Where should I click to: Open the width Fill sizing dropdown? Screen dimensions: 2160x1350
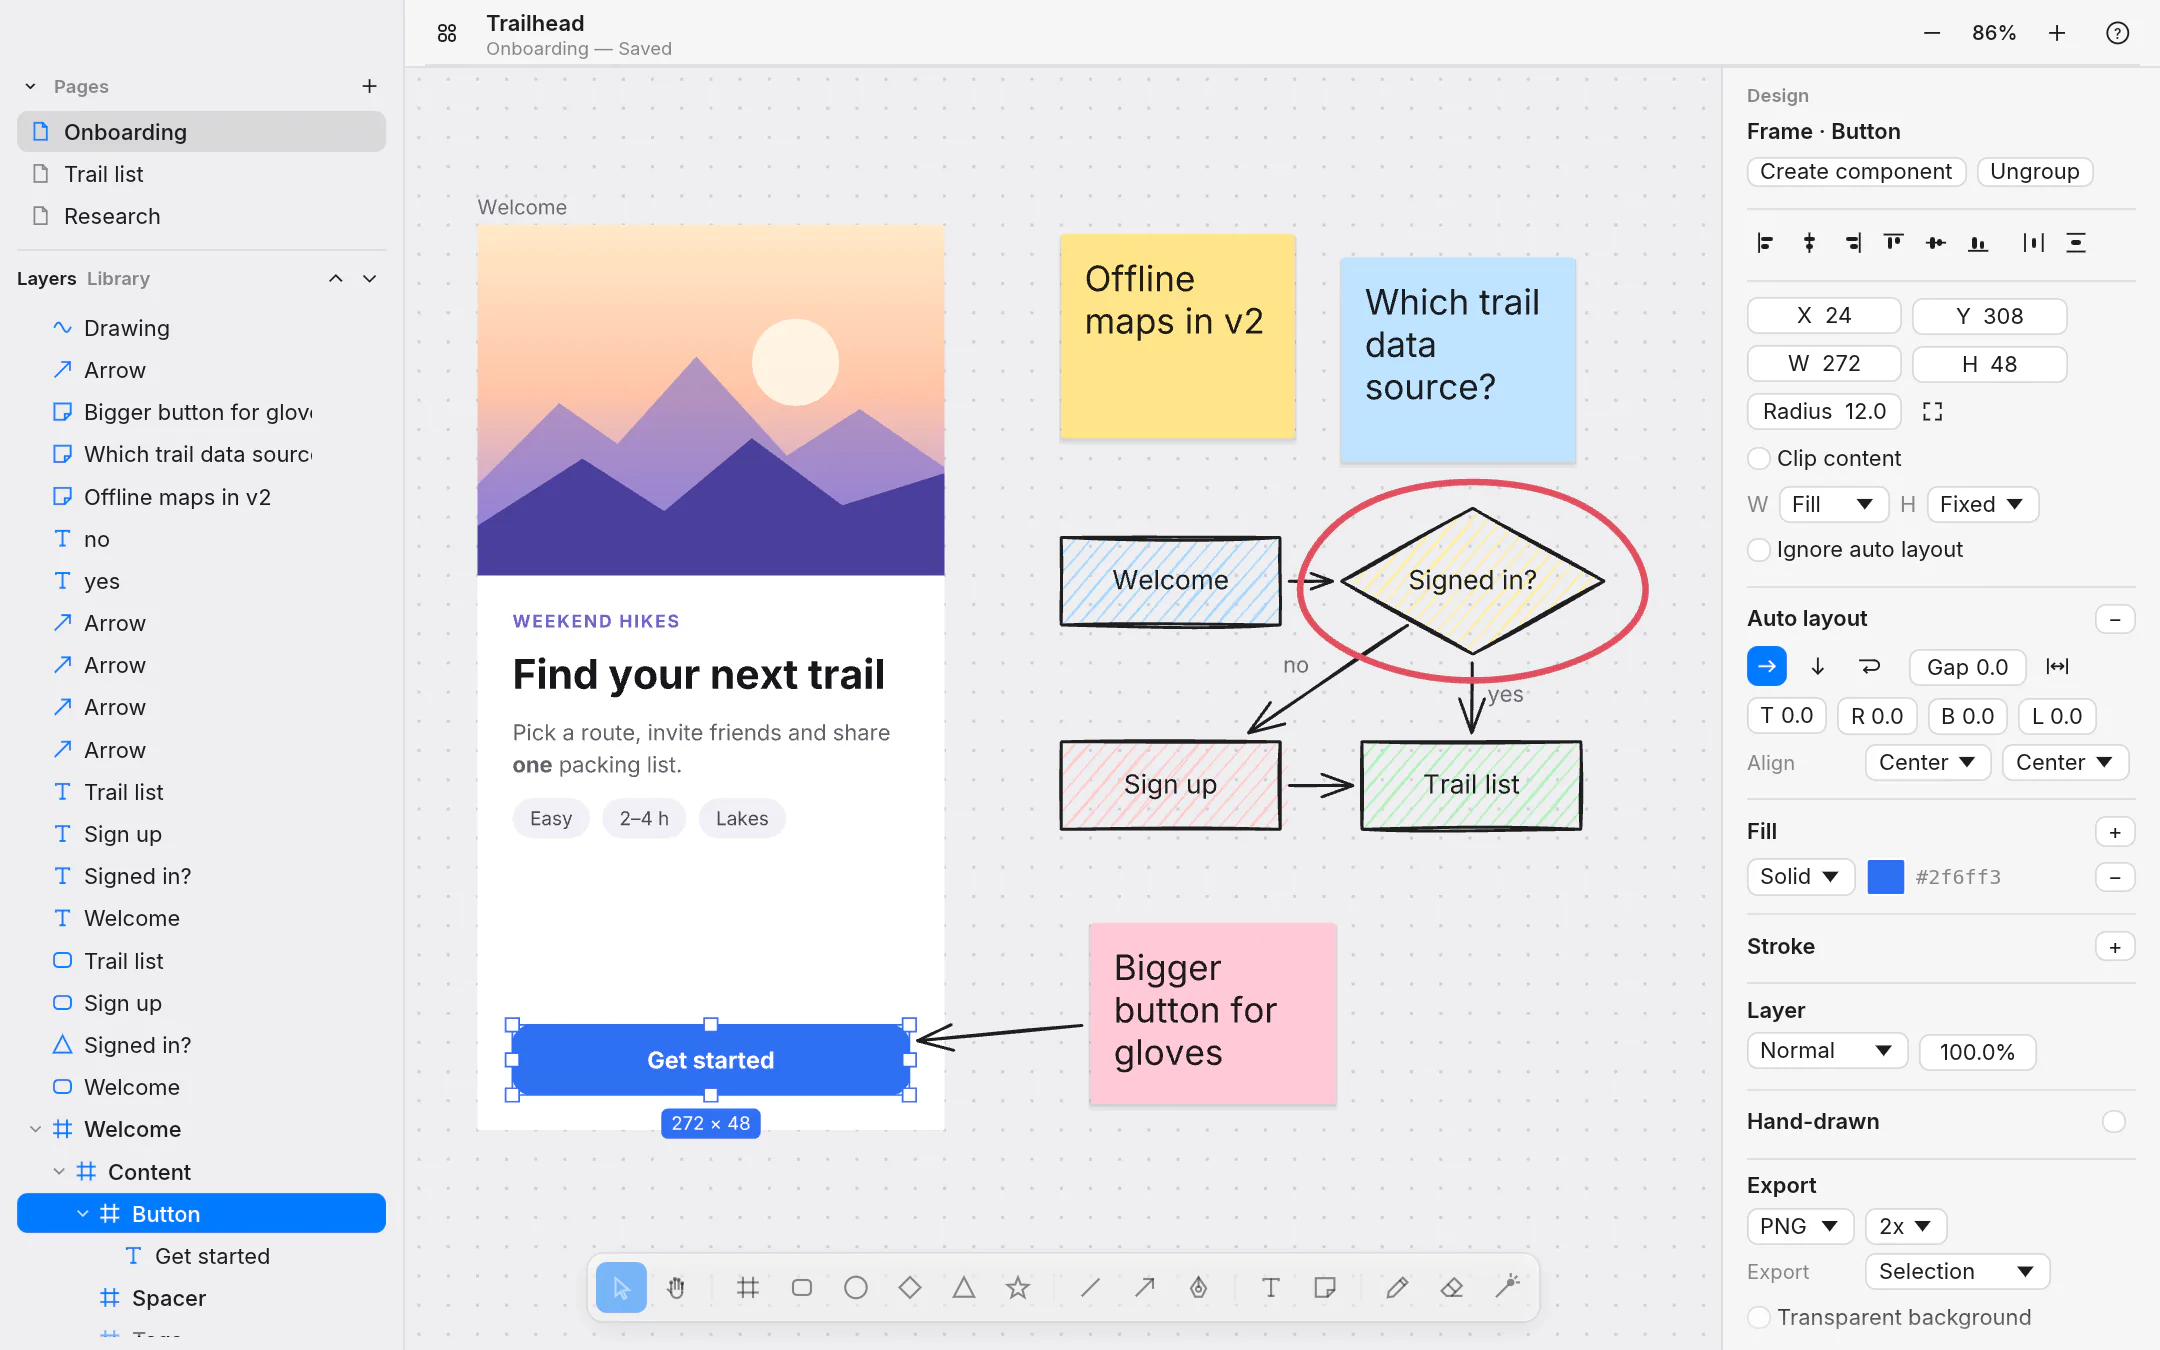[1833, 505]
